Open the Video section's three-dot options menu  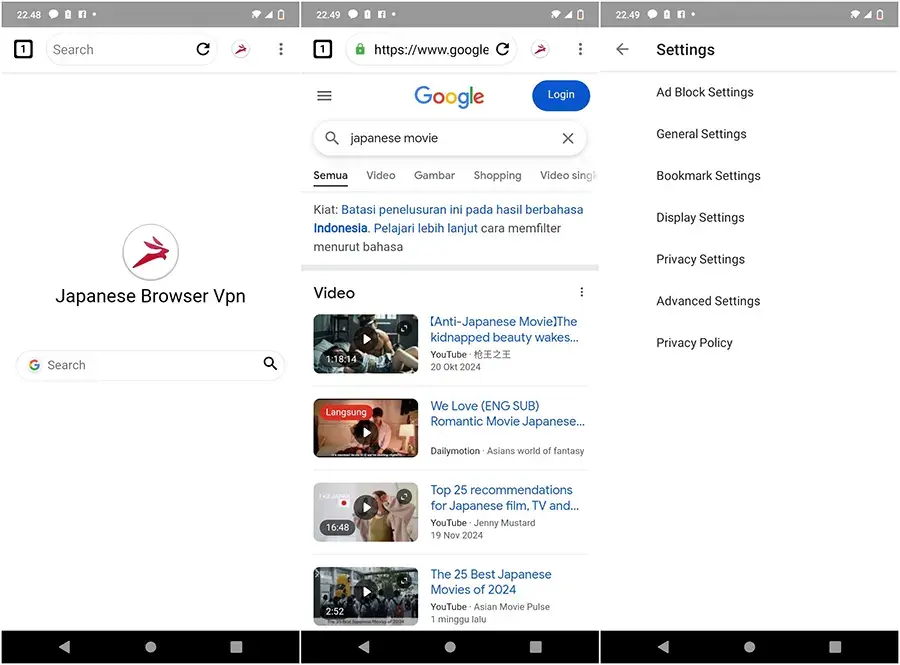click(581, 292)
